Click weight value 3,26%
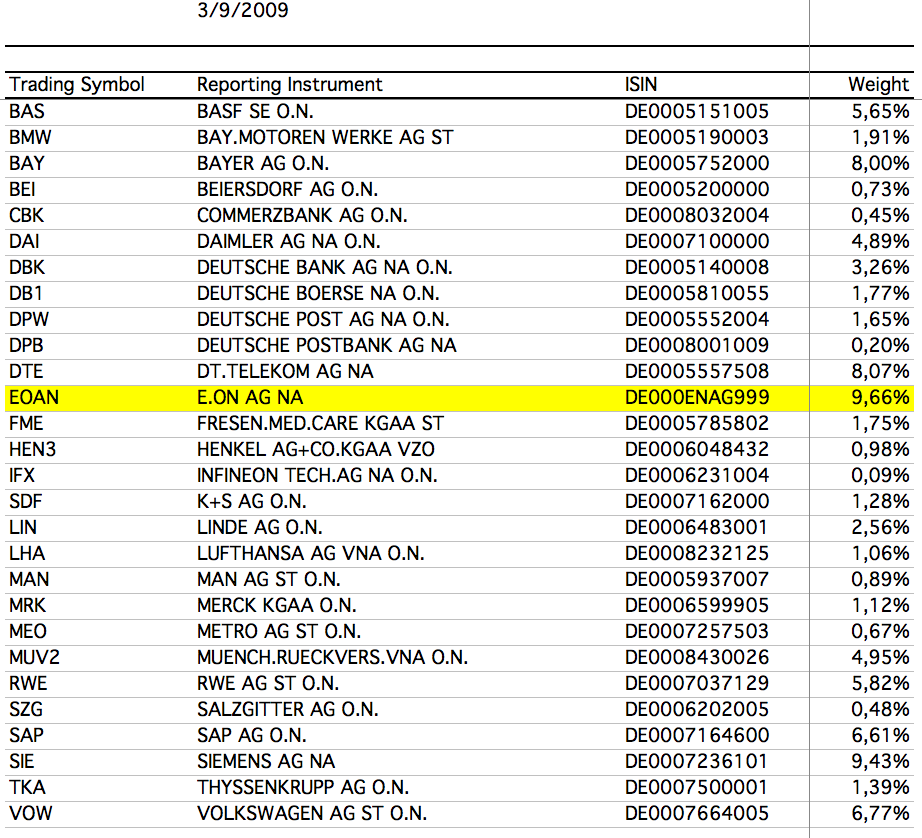This screenshot has width=922, height=838. pyautogui.click(x=880, y=268)
